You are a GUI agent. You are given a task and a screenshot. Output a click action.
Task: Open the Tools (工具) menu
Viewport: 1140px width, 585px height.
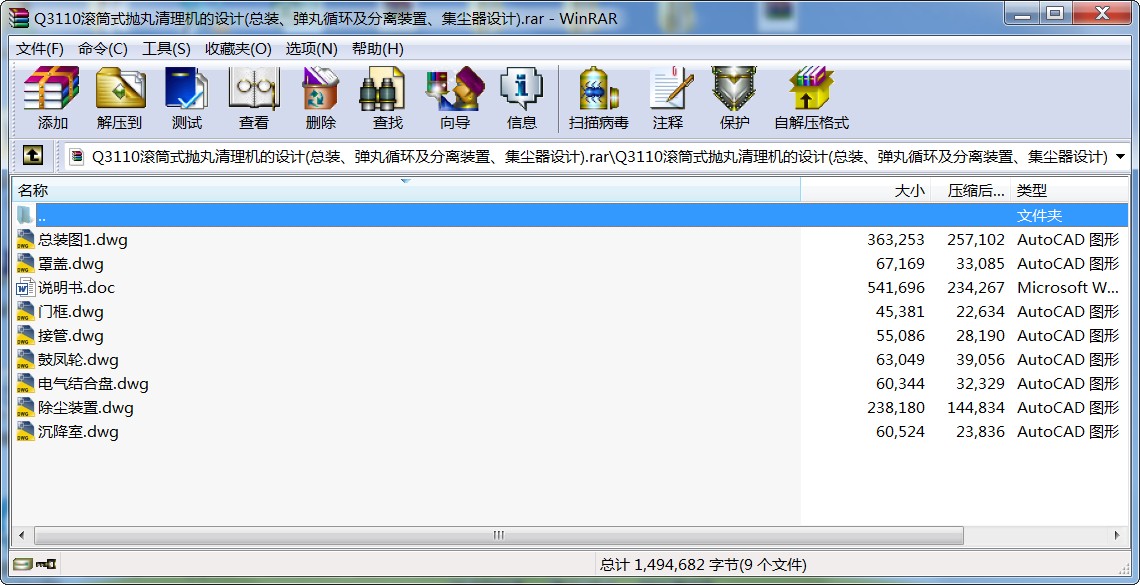[166, 49]
